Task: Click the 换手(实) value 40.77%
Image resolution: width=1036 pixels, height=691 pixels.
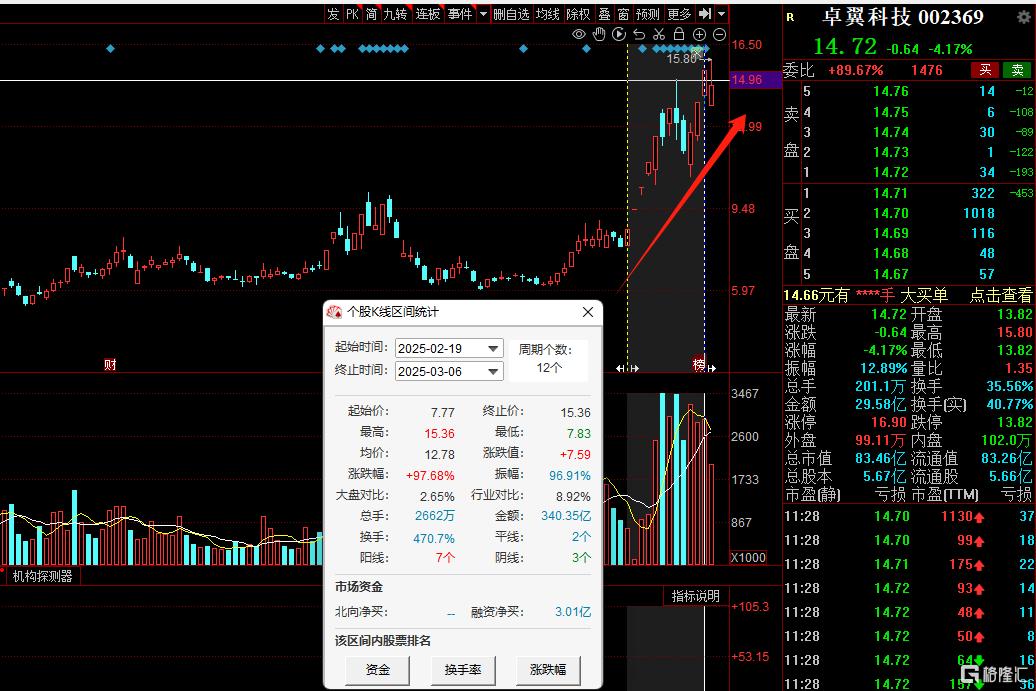Action: [x=1008, y=404]
